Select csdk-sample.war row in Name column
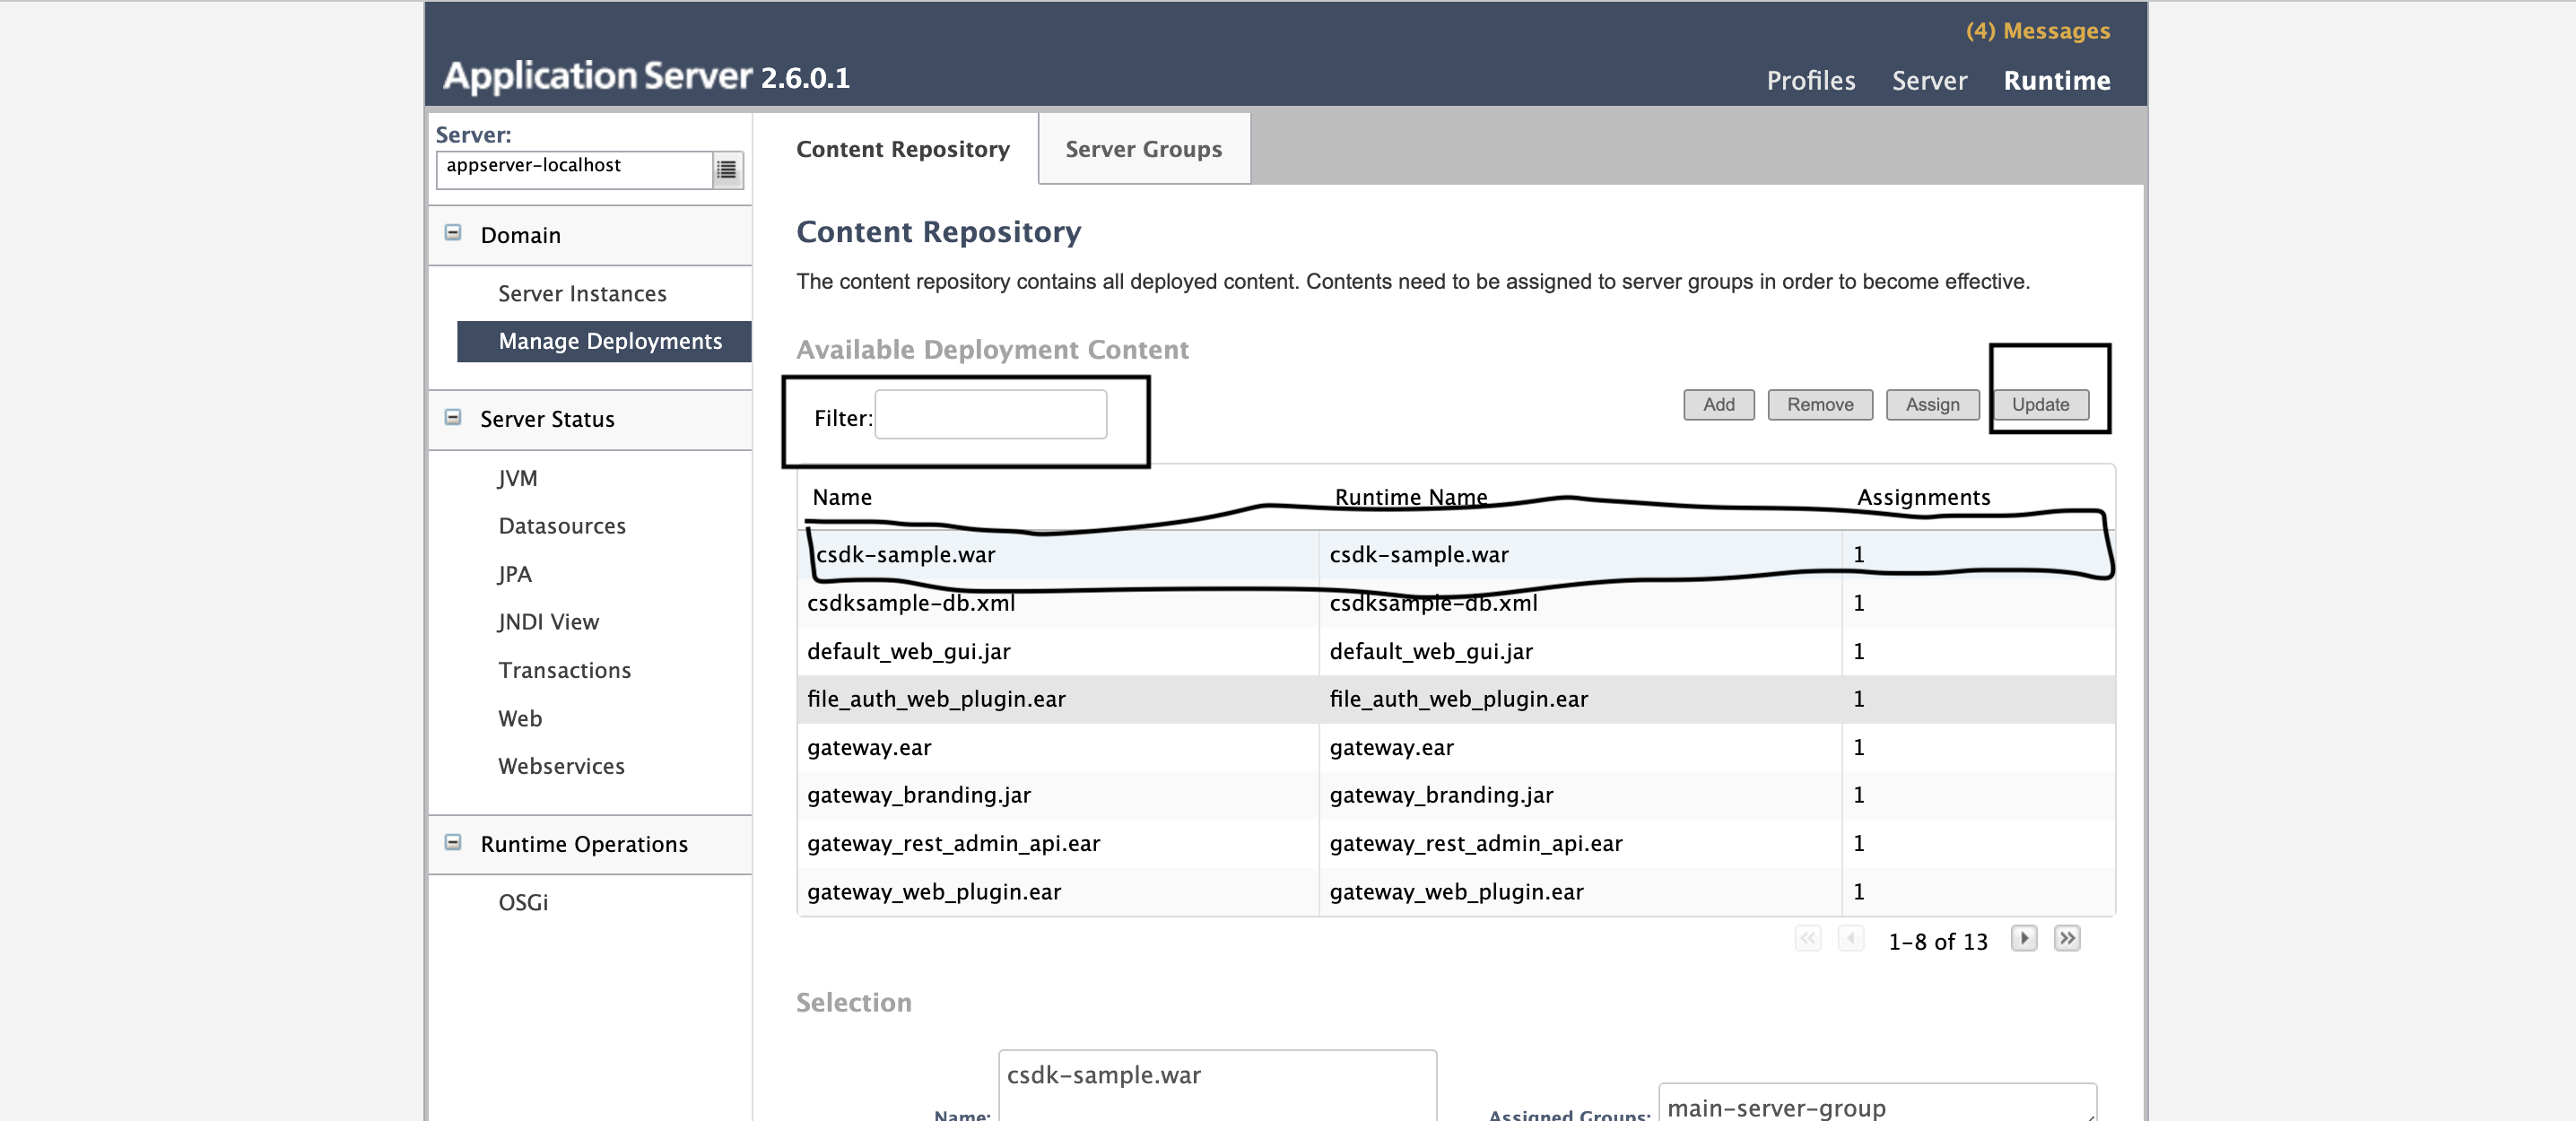Viewport: 2576px width, 1121px height. pos(1058,554)
